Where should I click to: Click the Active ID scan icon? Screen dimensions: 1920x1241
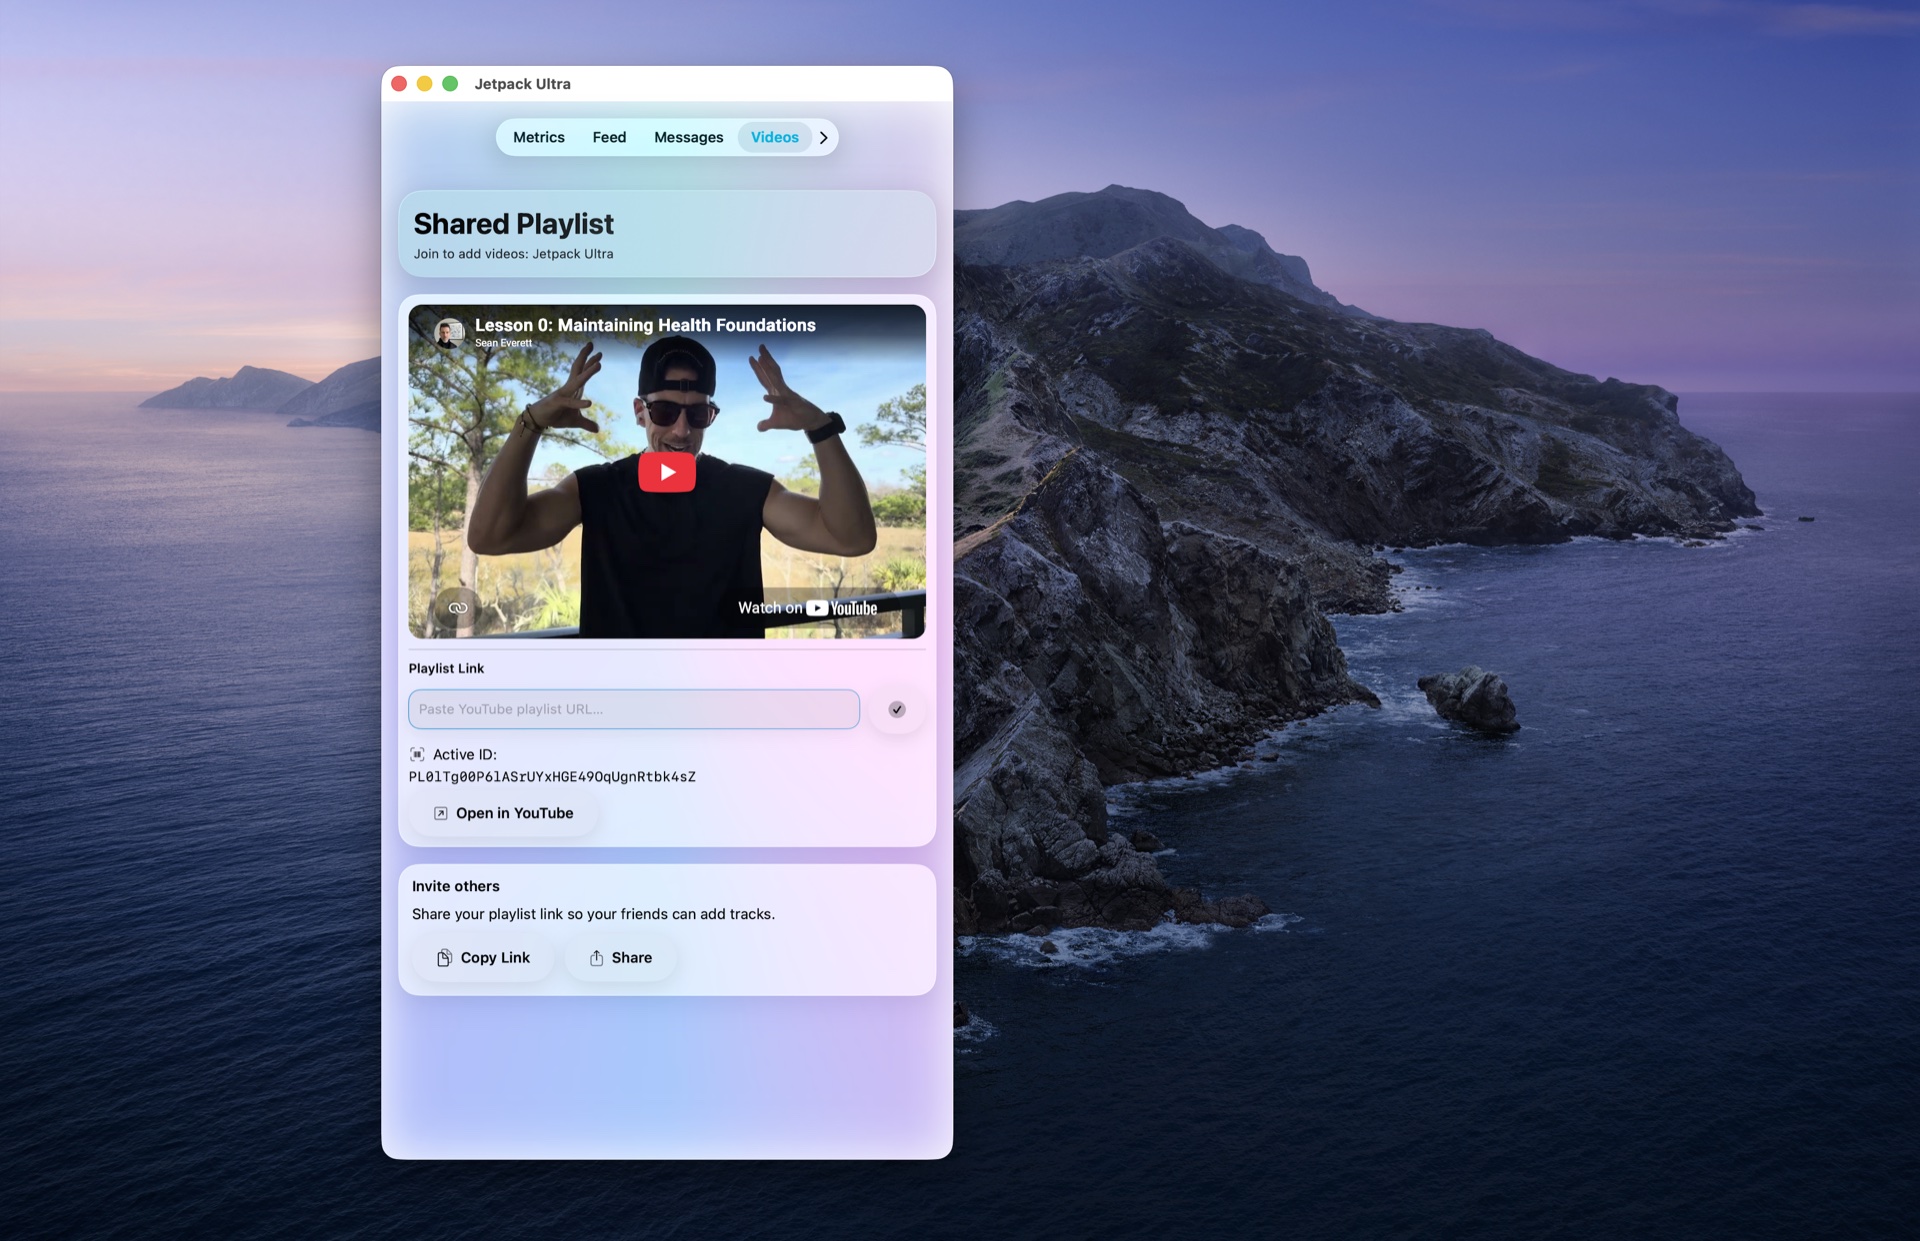pos(417,755)
